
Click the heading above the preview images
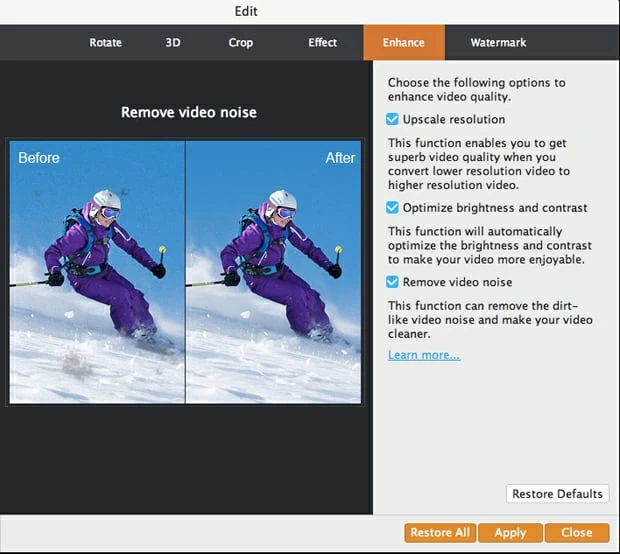[189, 112]
